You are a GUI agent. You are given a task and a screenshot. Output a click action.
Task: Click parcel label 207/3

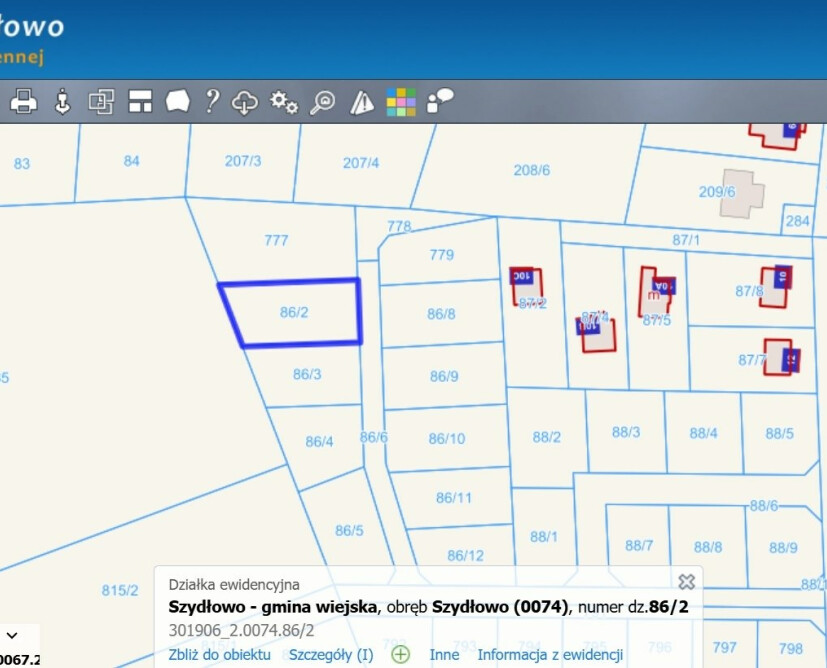[x=243, y=161]
